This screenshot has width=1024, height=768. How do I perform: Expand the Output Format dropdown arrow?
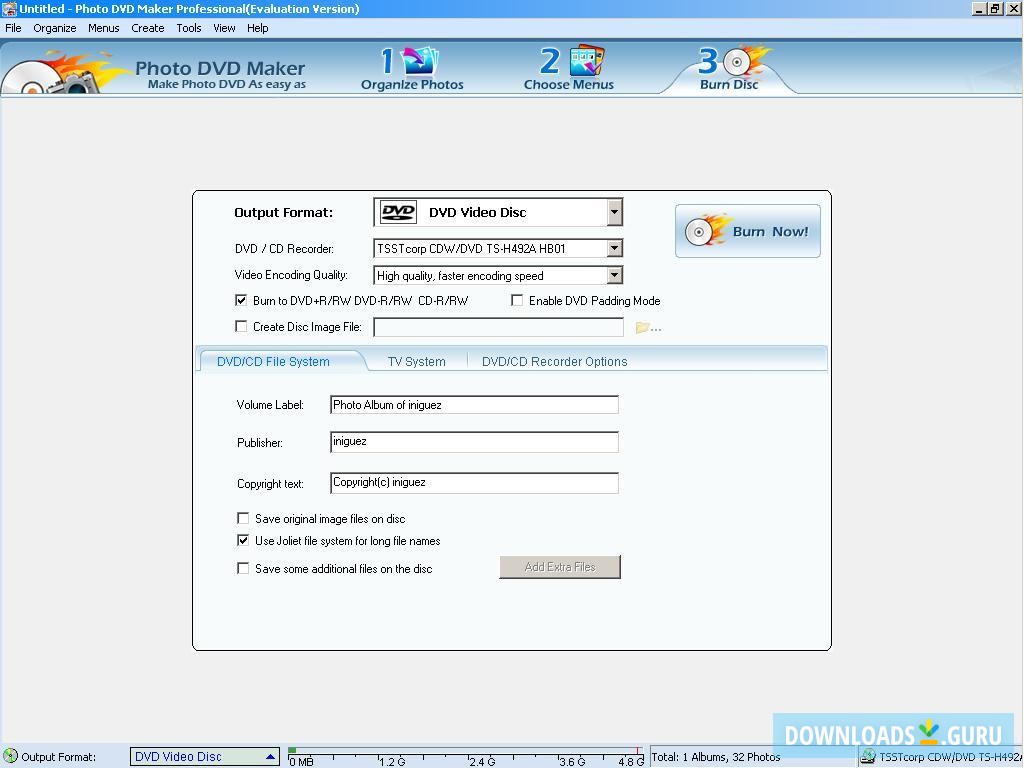pos(614,212)
